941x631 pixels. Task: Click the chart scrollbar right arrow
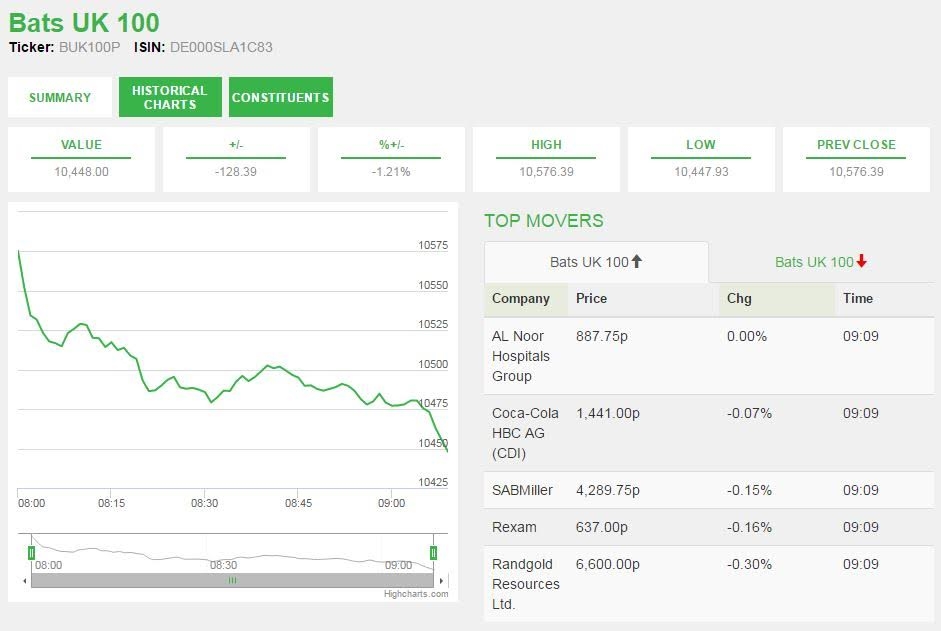(x=443, y=580)
